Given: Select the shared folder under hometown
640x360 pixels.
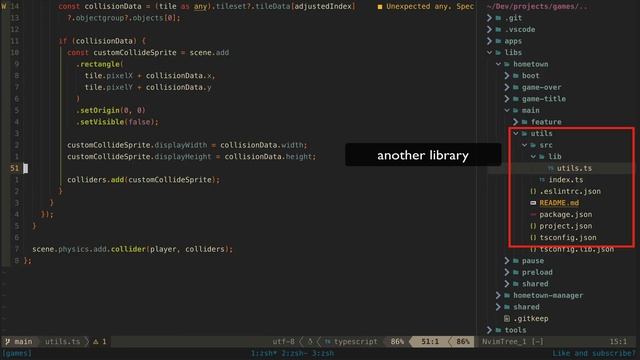Looking at the screenshot, I should point(535,284).
